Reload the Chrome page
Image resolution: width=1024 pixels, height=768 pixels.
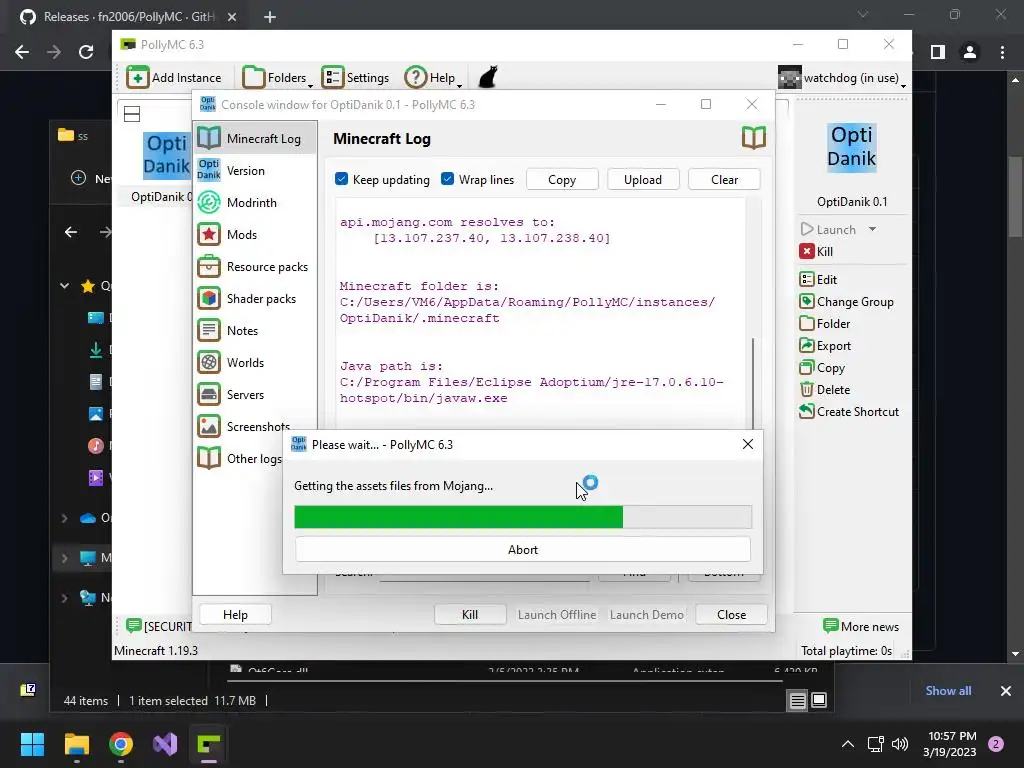click(x=86, y=52)
